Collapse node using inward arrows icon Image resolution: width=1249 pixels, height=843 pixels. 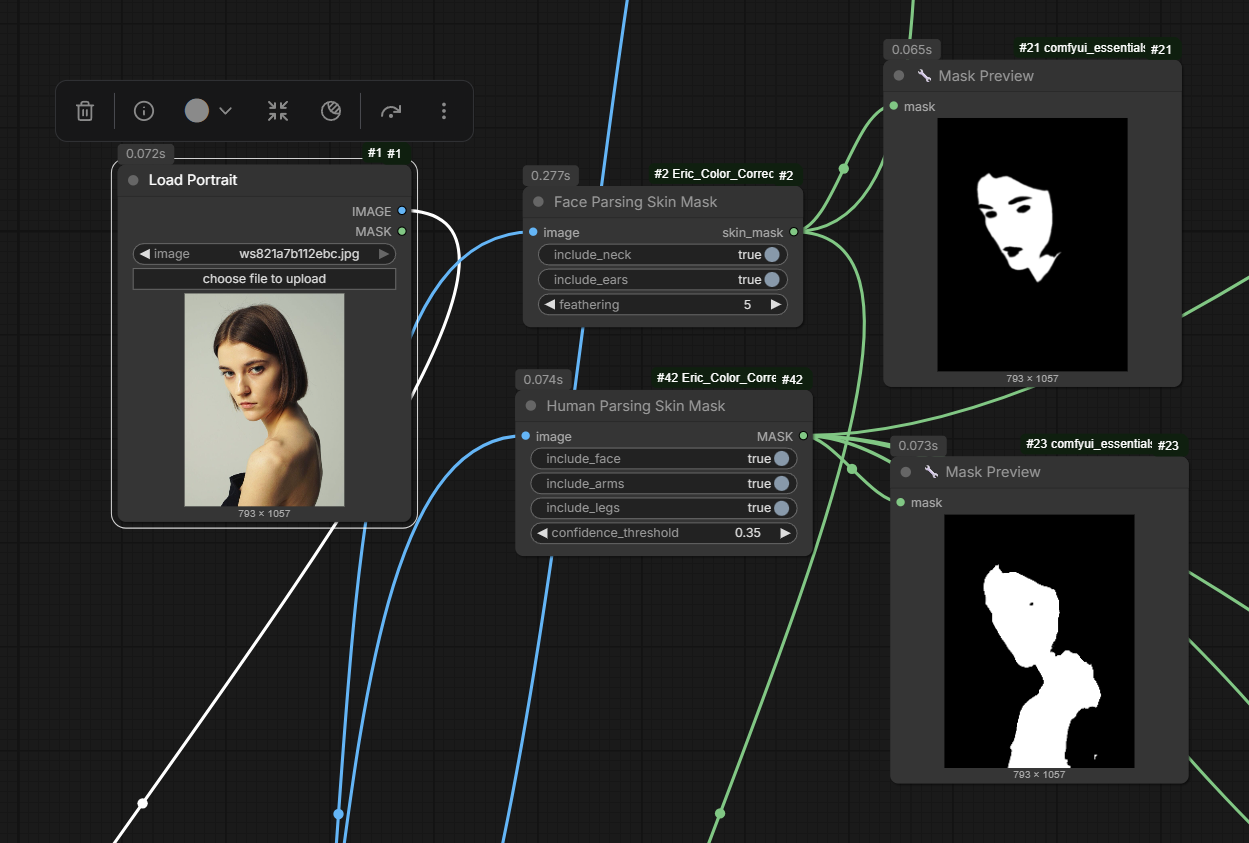[x=278, y=111]
